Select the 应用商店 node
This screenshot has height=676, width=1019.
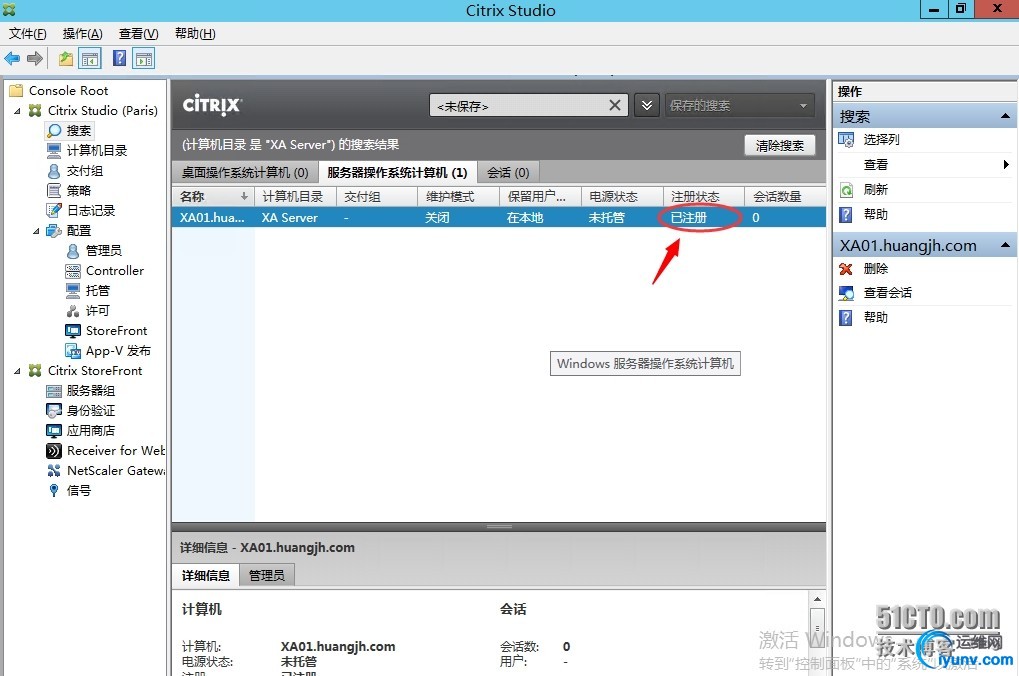pos(81,431)
